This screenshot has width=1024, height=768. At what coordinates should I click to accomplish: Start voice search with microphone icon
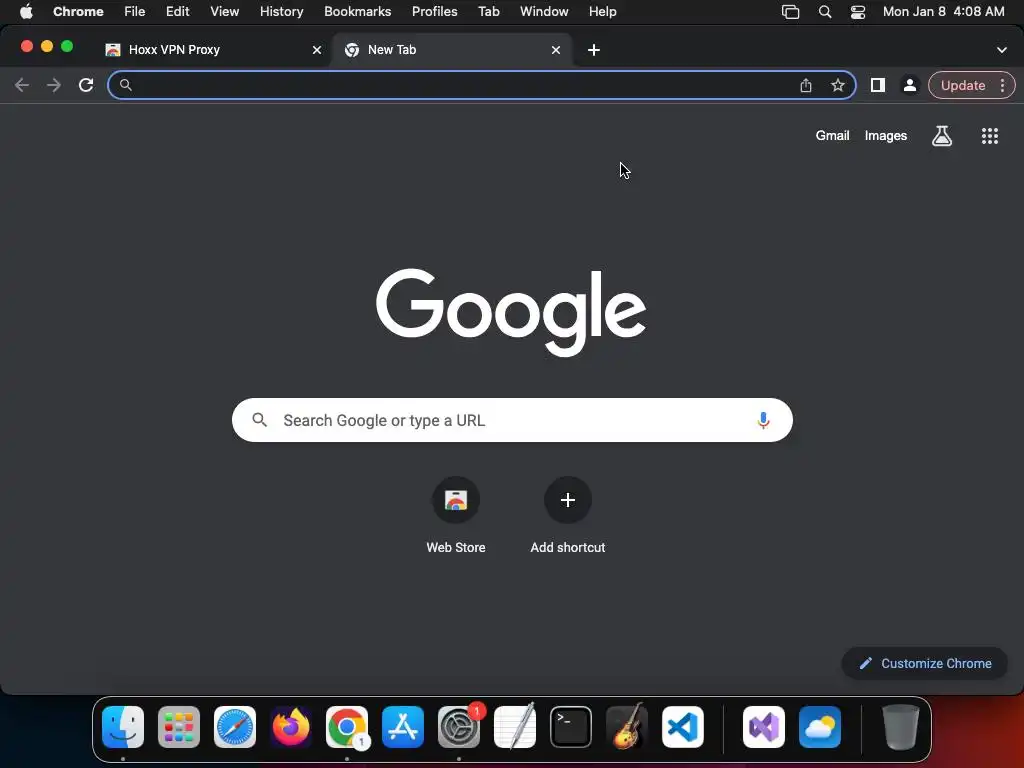(763, 420)
